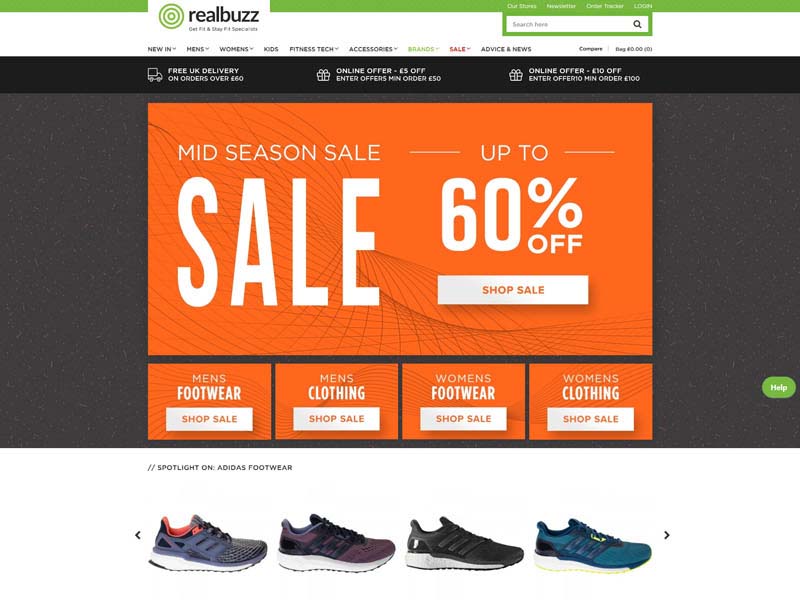Open the Kids menu item
This screenshot has height=600, width=800.
coord(271,49)
